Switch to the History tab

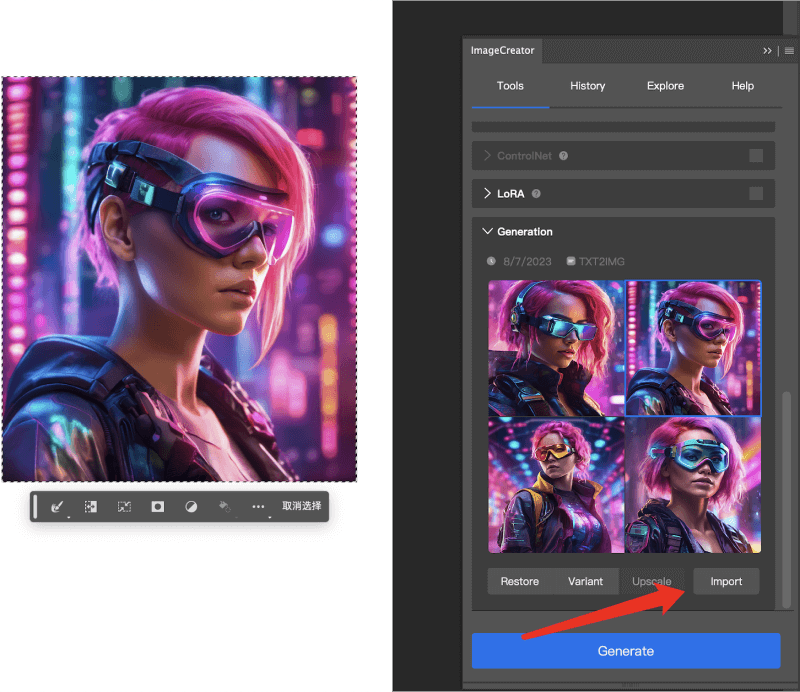[587, 86]
